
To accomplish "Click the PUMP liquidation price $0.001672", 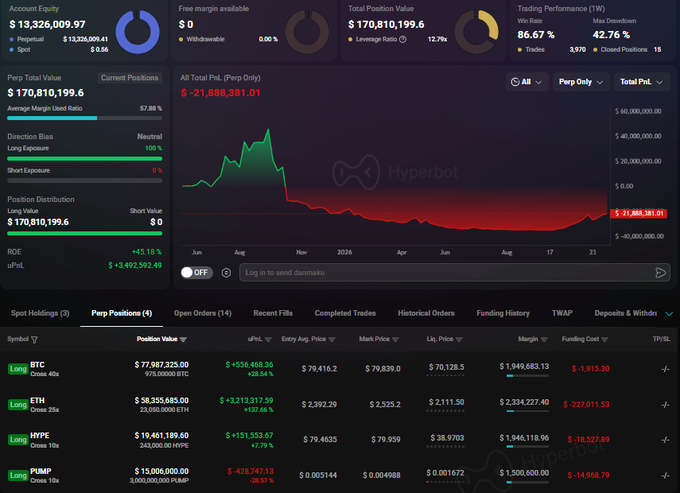I will tap(445, 473).
